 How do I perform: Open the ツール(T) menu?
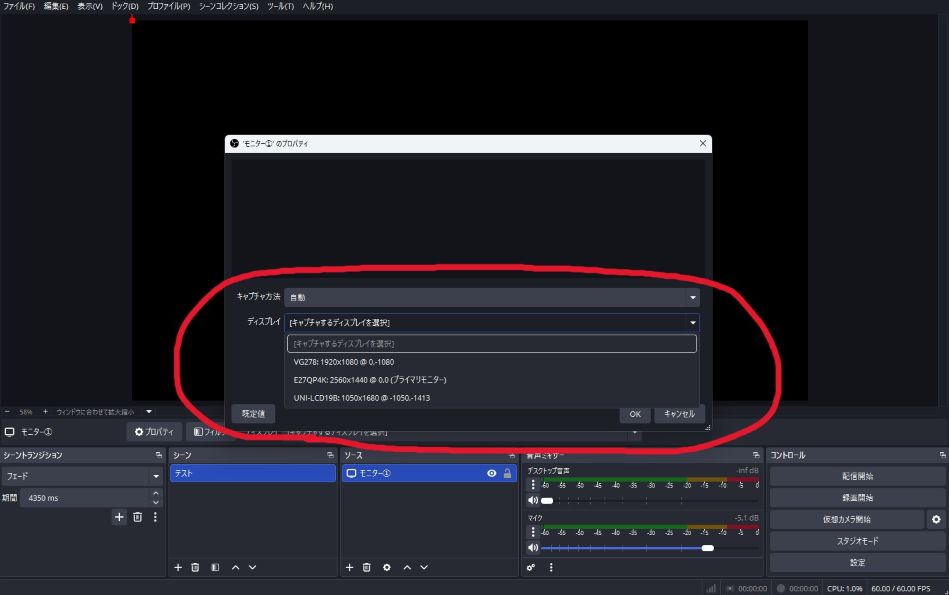coord(280,6)
